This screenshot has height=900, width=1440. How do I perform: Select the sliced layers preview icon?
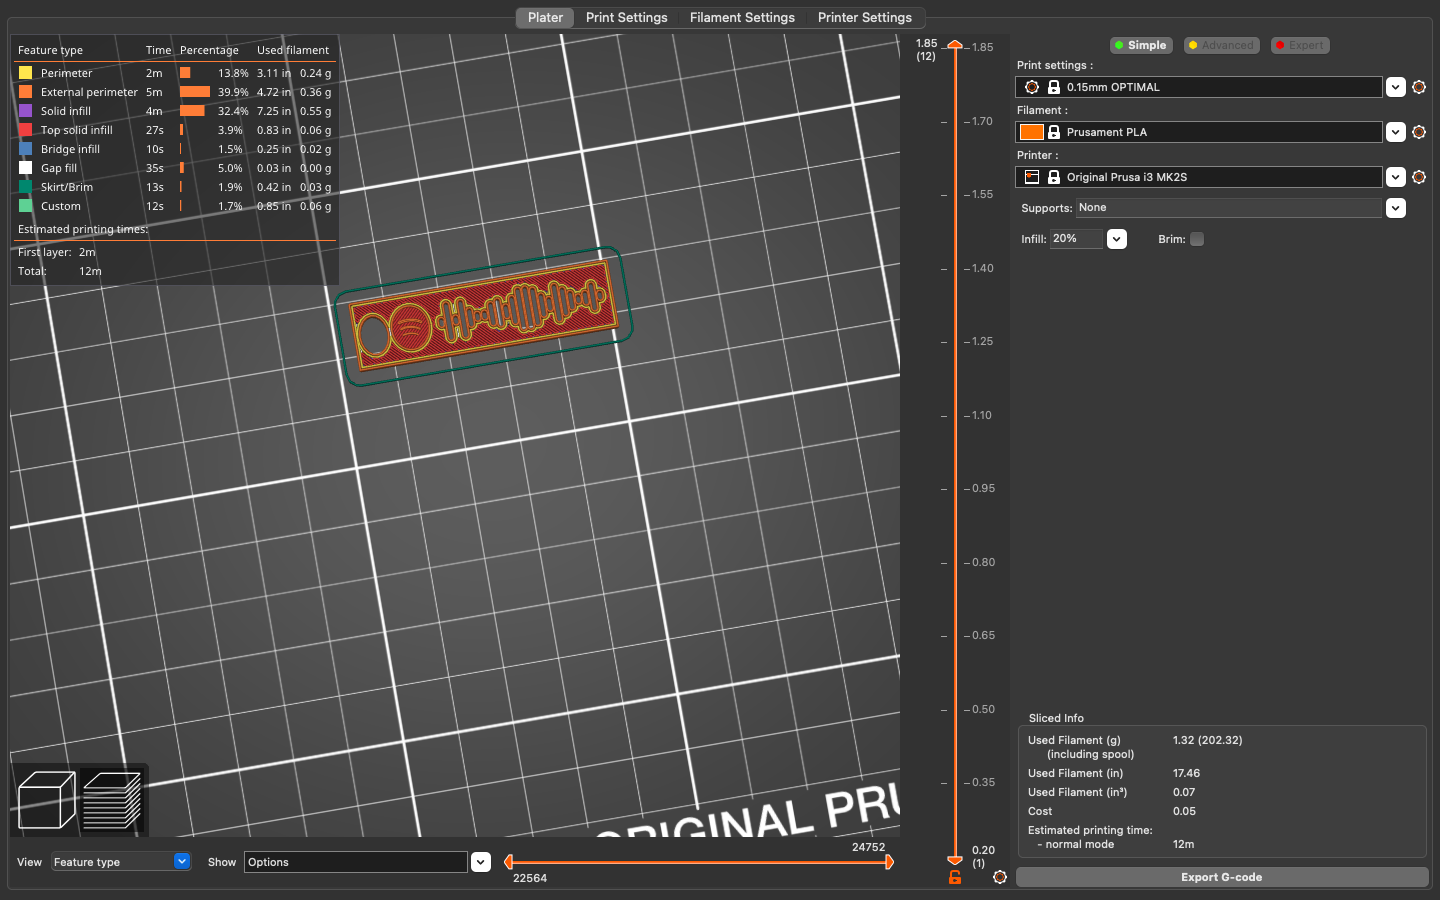click(112, 800)
